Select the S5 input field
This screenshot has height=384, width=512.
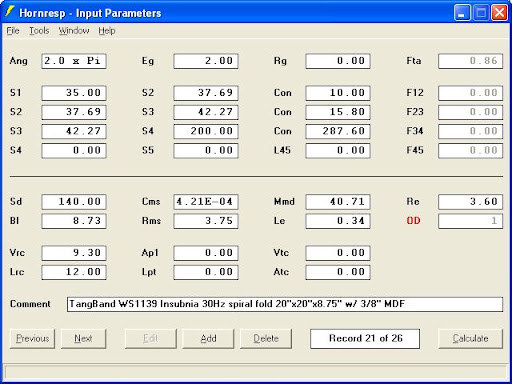tap(206, 150)
